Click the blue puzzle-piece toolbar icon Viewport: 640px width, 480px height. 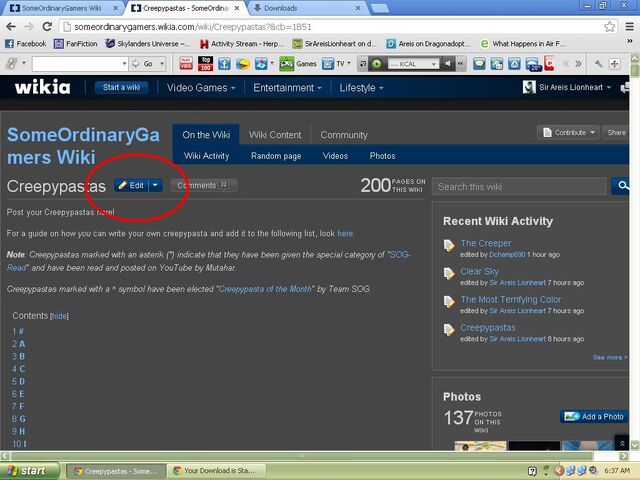coord(260,64)
